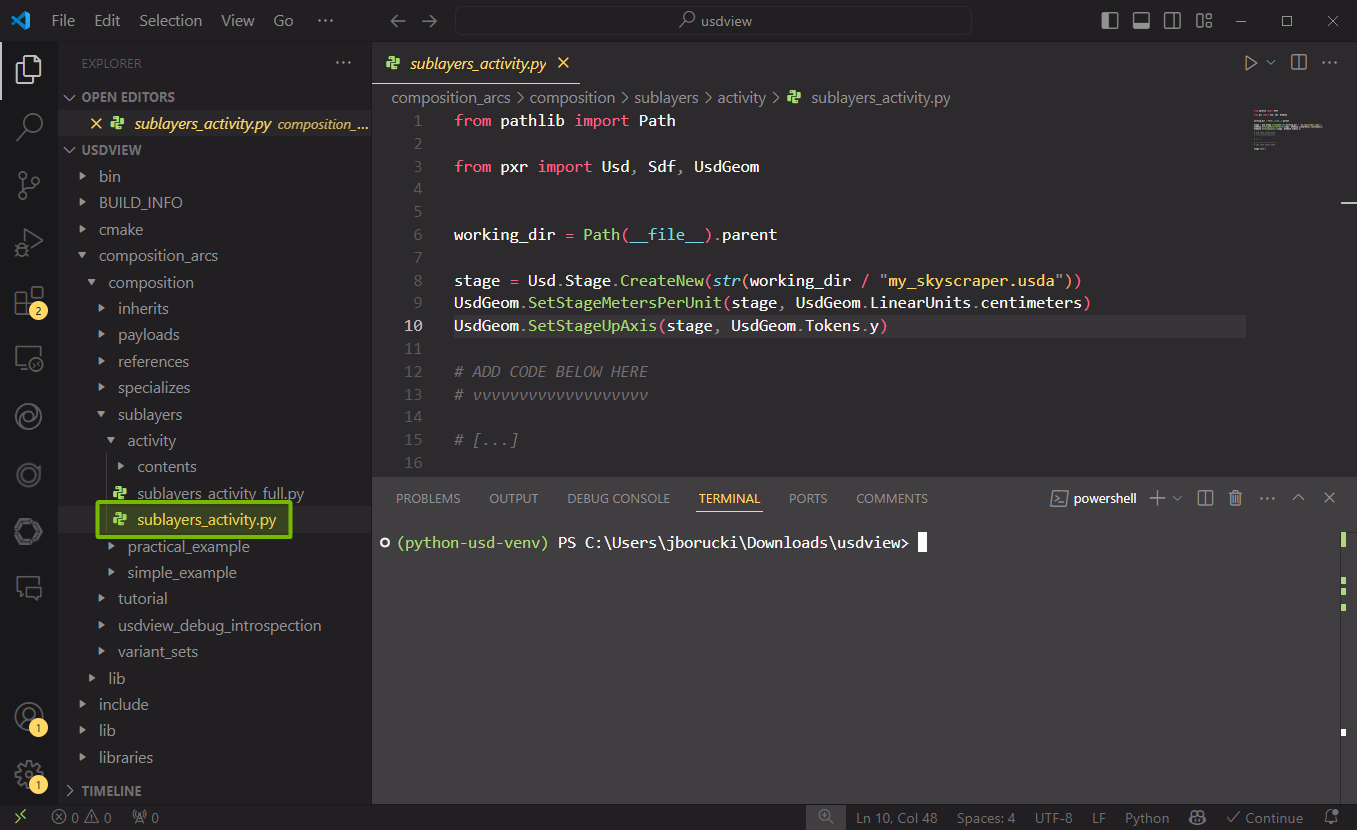Click the remote window indicator in status bar
The height and width of the screenshot is (830, 1357).
tap(20, 817)
